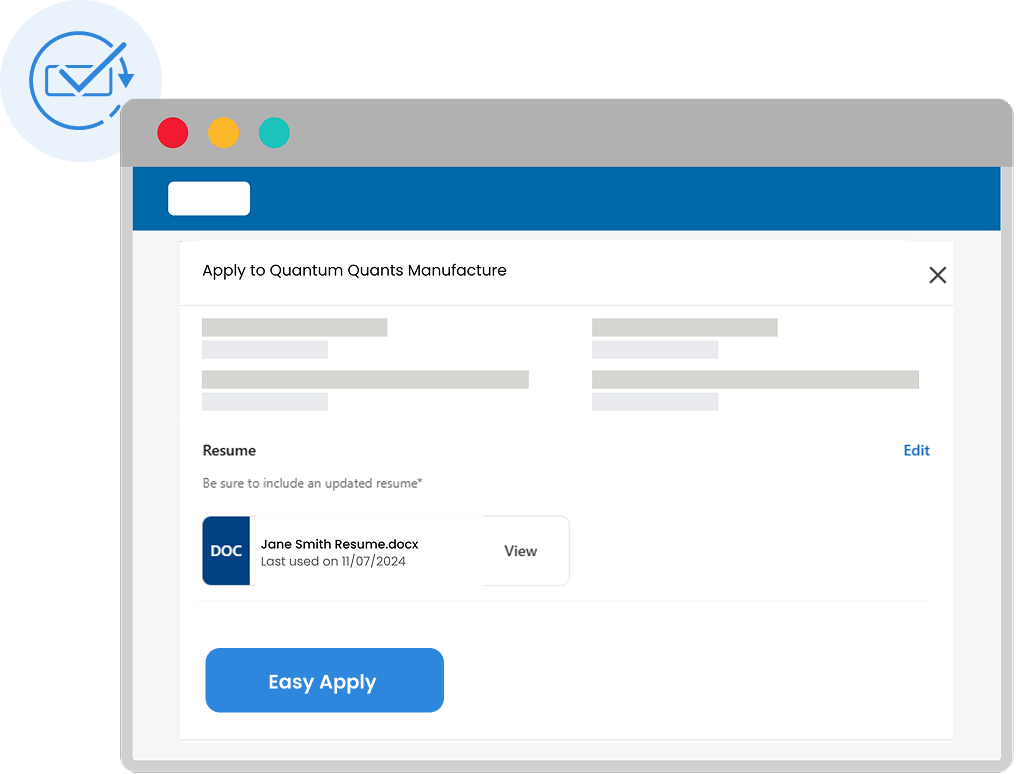Image resolution: width=1018 pixels, height=774 pixels.
Task: Click the Resume section header
Action: (x=229, y=450)
